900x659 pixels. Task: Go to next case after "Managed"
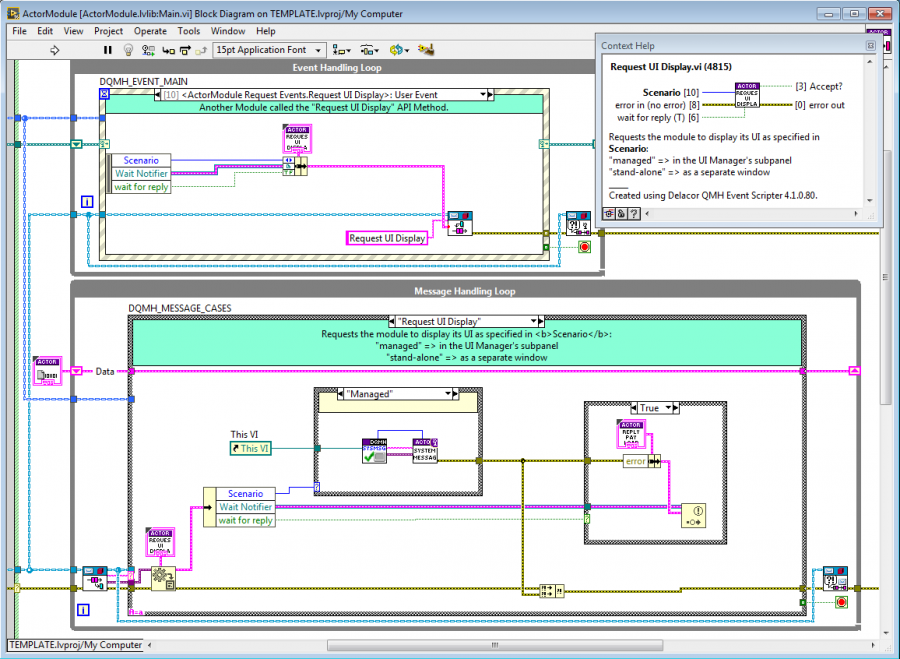[x=456, y=394]
